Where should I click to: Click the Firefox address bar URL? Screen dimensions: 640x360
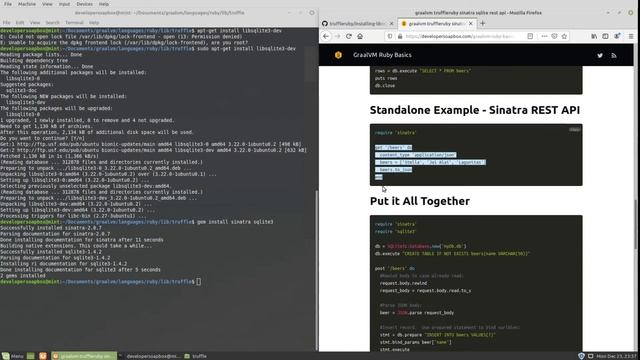[459, 36]
